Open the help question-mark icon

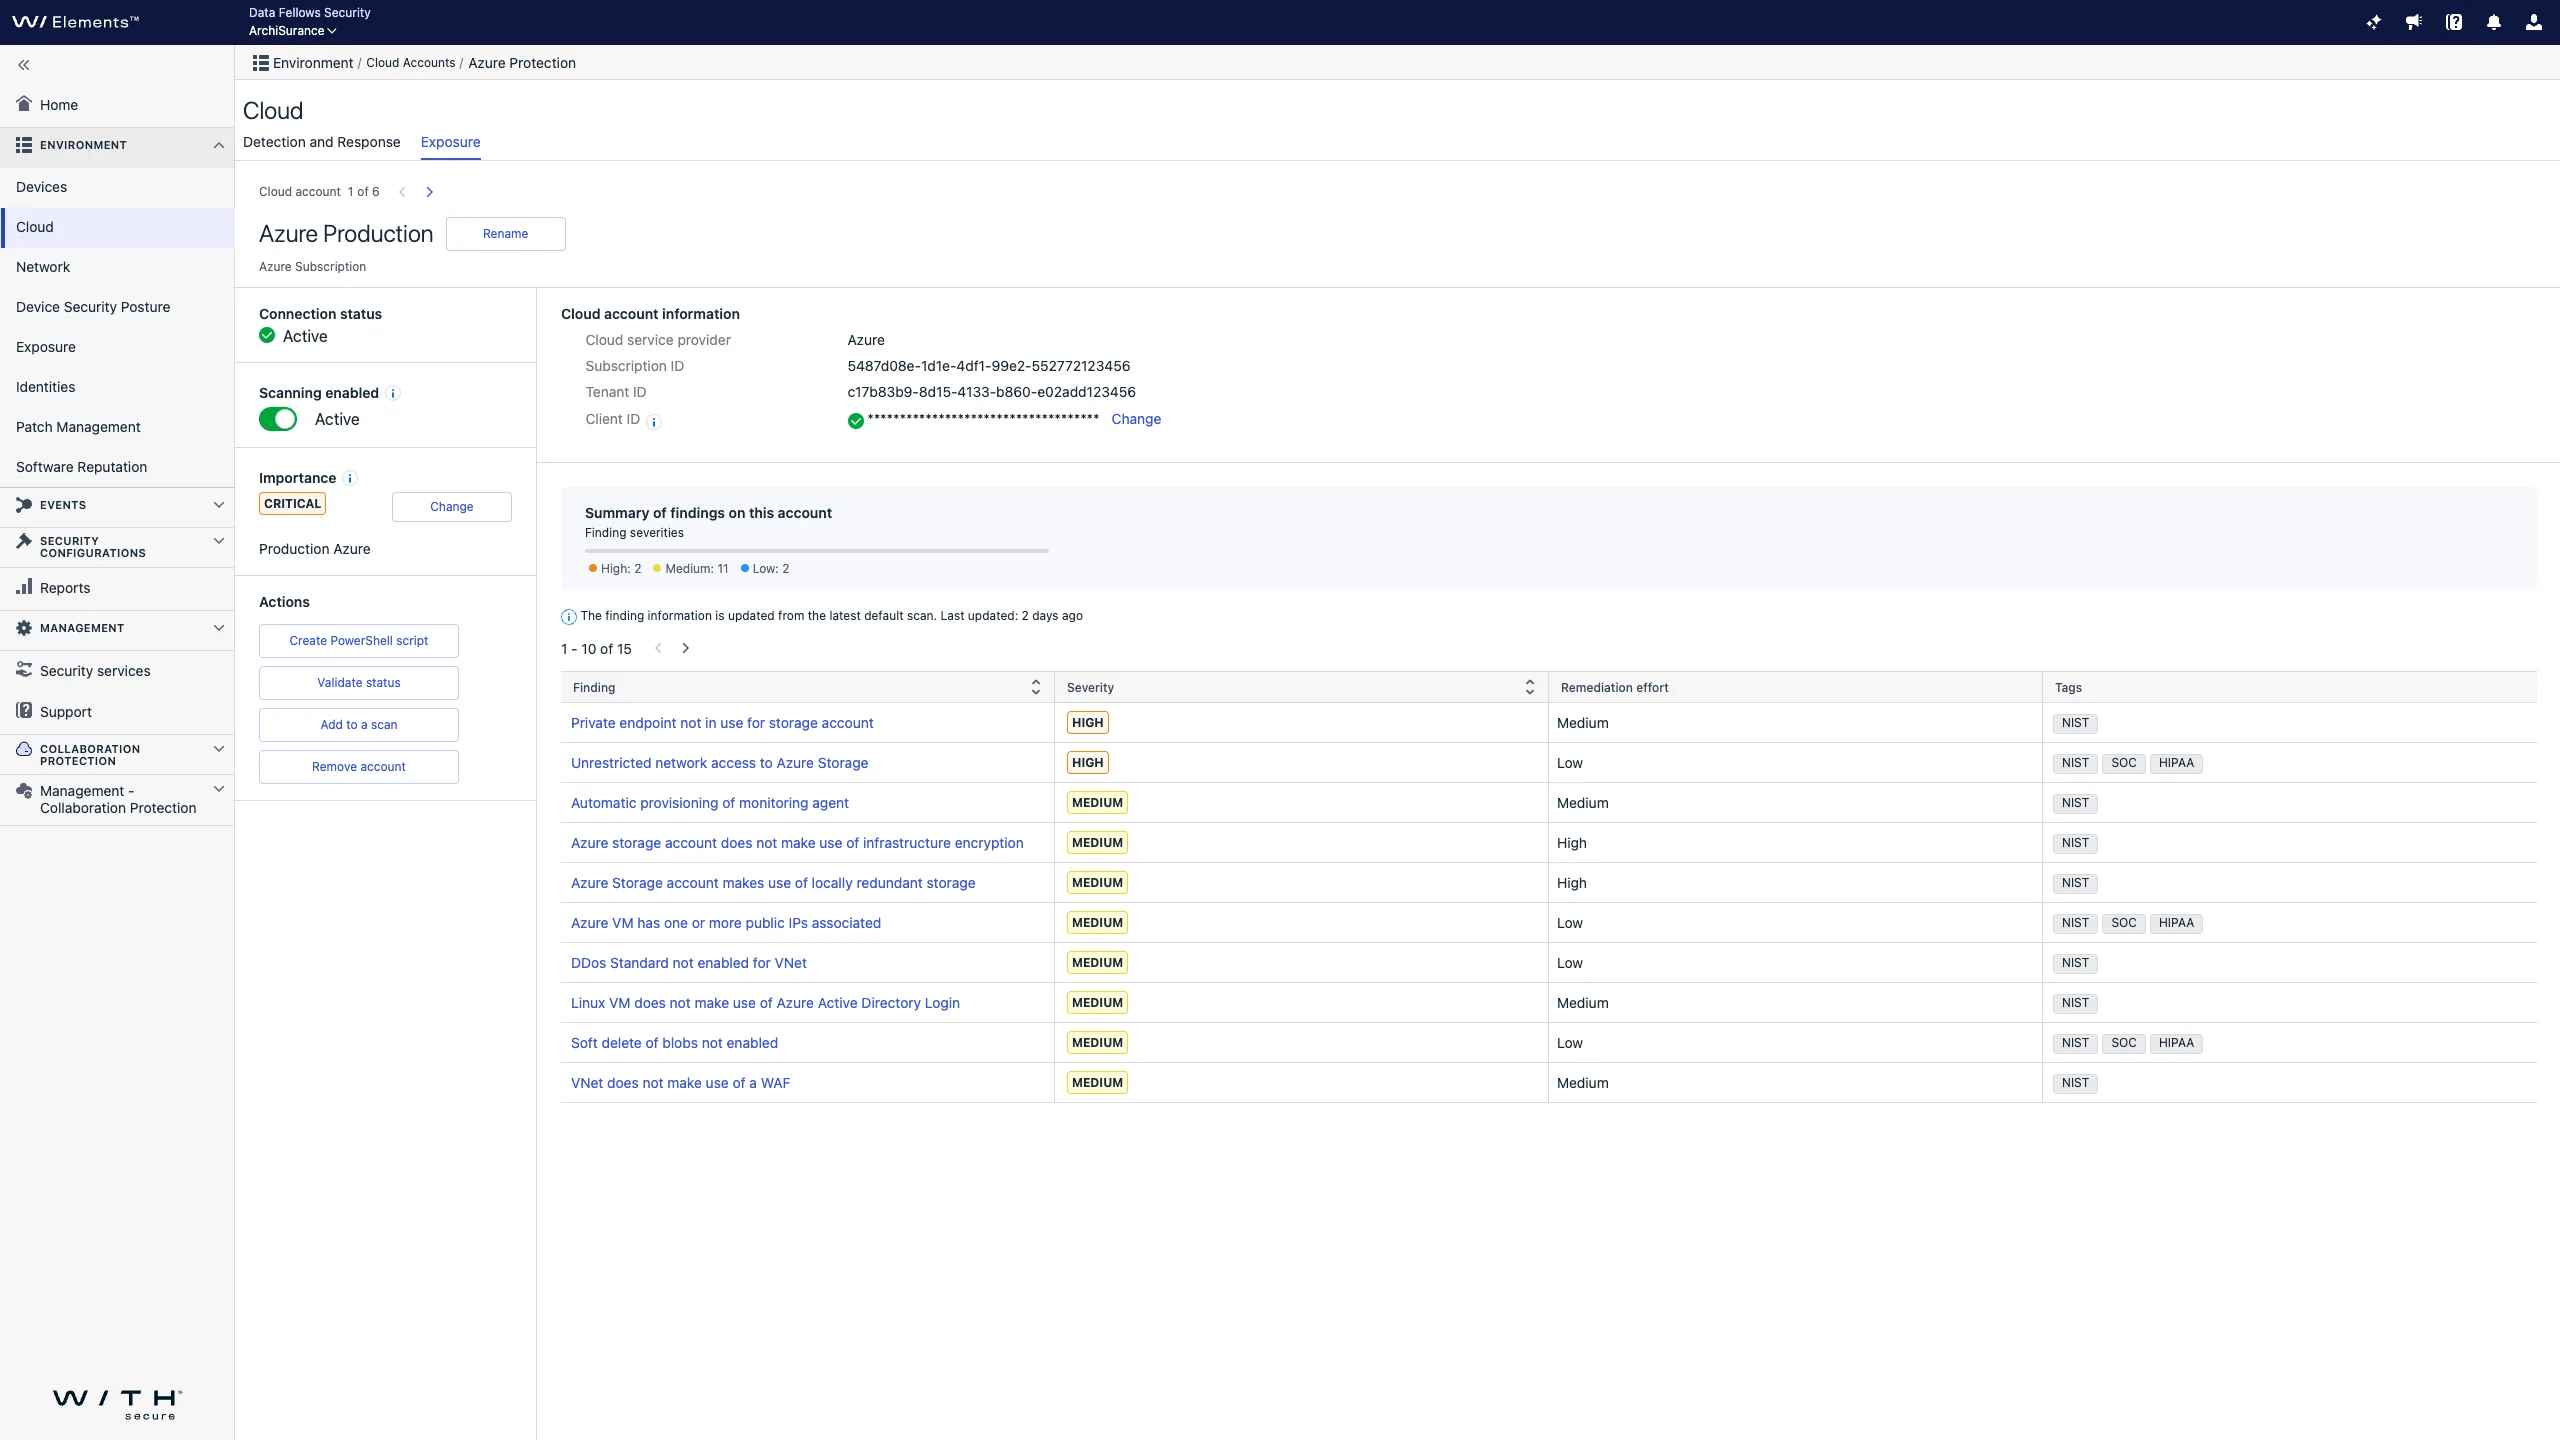[2454, 22]
